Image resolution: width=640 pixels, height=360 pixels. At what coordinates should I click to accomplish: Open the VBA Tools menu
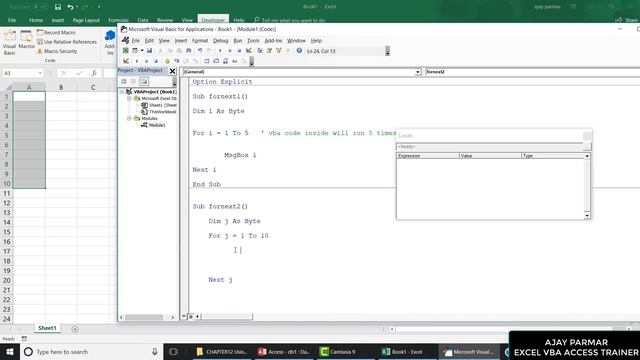(253, 40)
